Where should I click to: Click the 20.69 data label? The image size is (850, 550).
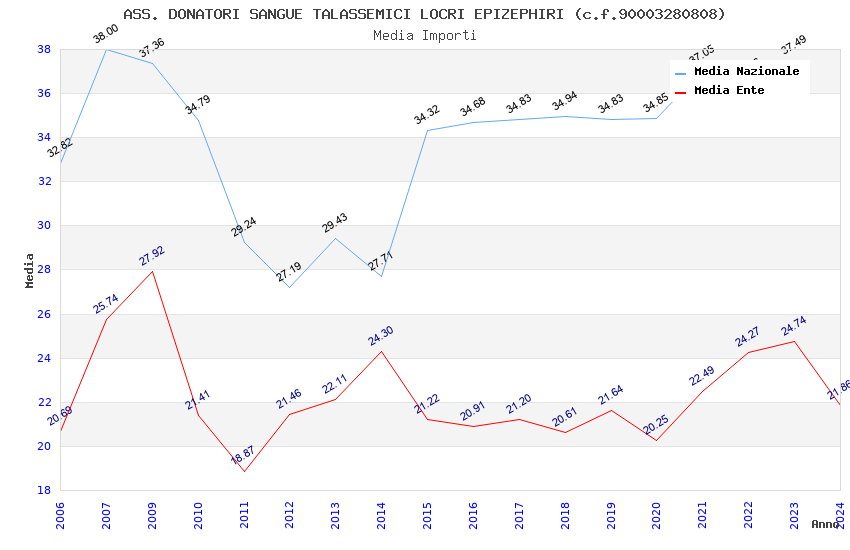coord(60,416)
